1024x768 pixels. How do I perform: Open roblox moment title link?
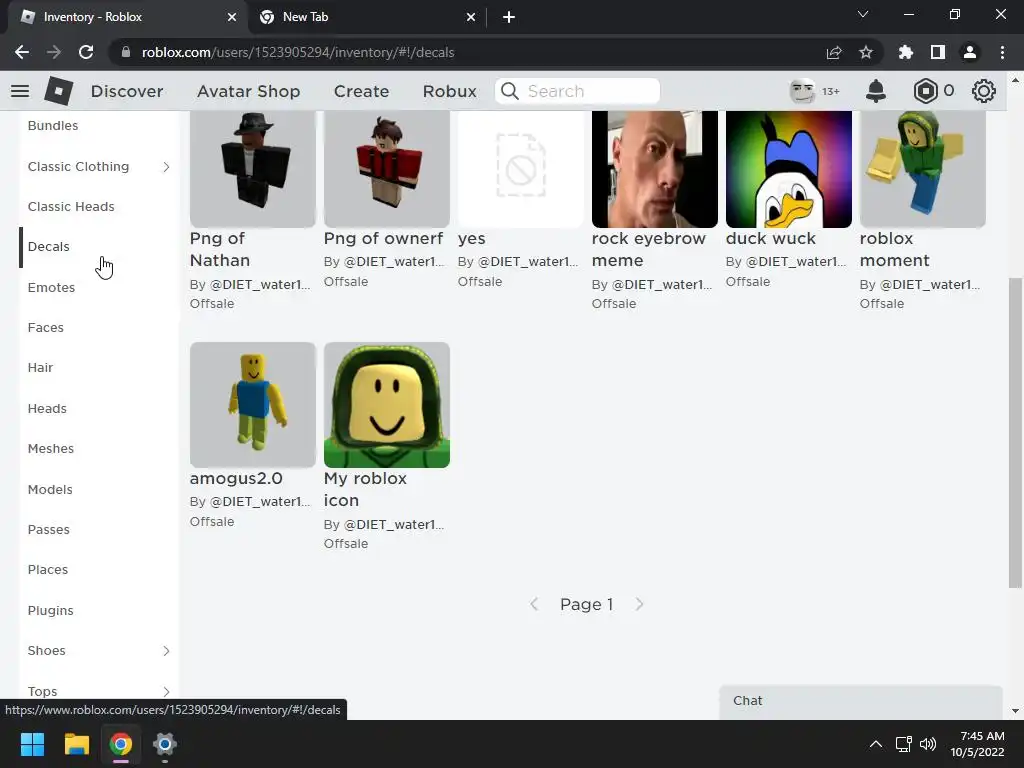[894, 249]
